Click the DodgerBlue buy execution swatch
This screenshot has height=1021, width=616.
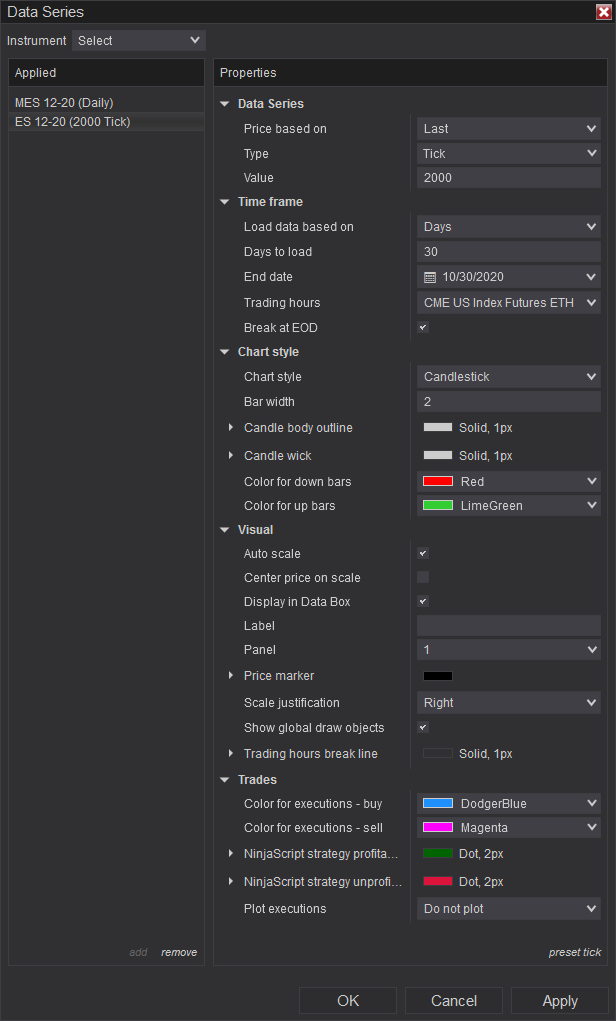[x=438, y=804]
